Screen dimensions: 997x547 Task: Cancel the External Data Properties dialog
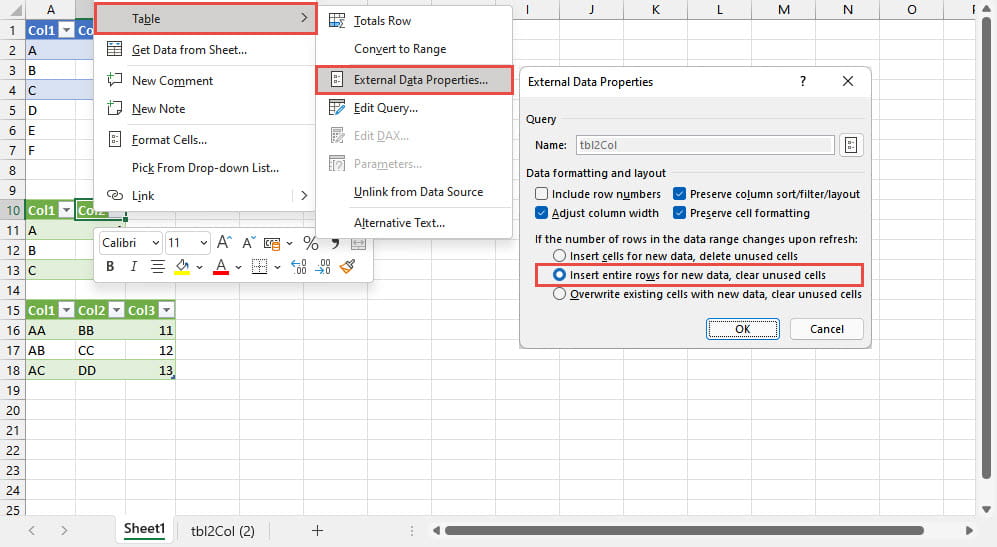826,329
